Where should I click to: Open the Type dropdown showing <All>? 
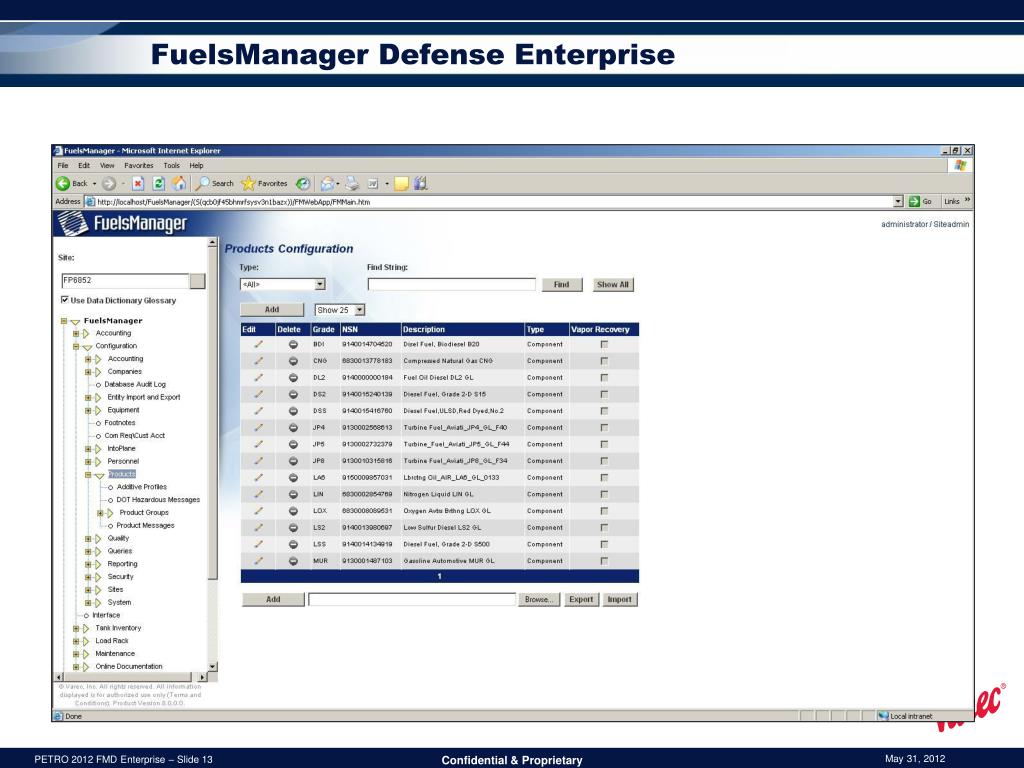(283, 284)
